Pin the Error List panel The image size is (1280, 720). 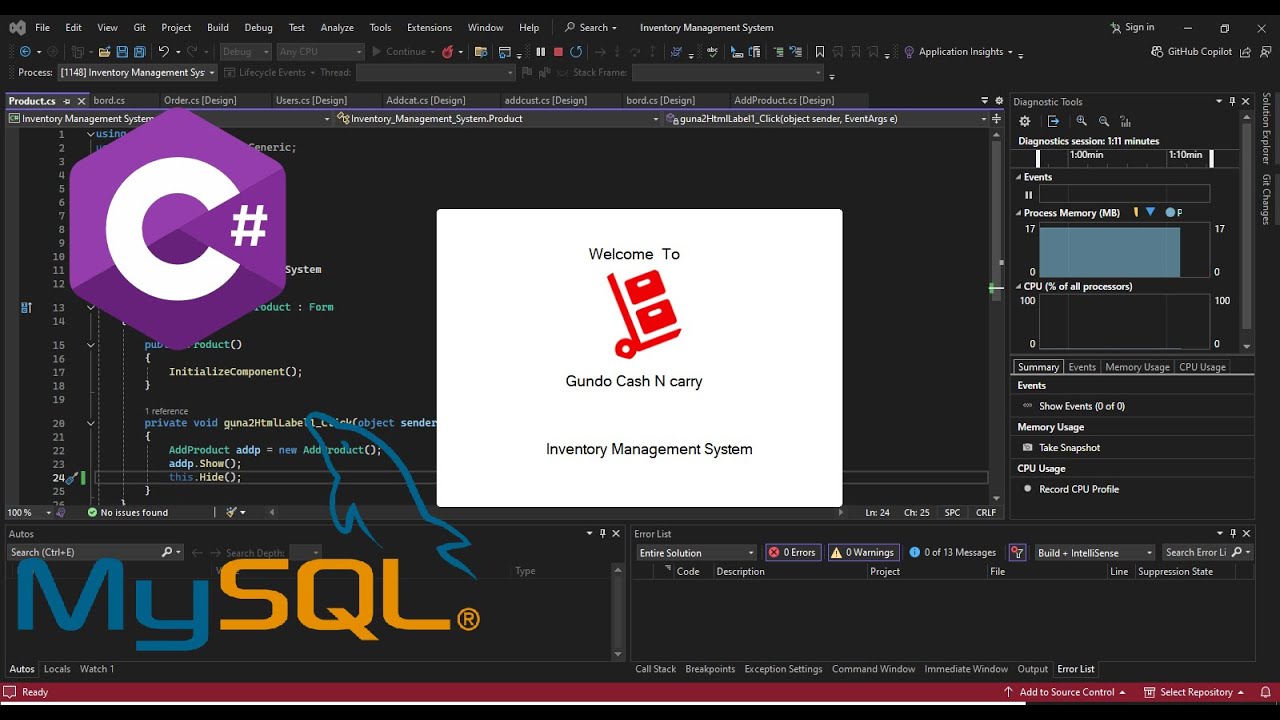(1232, 534)
